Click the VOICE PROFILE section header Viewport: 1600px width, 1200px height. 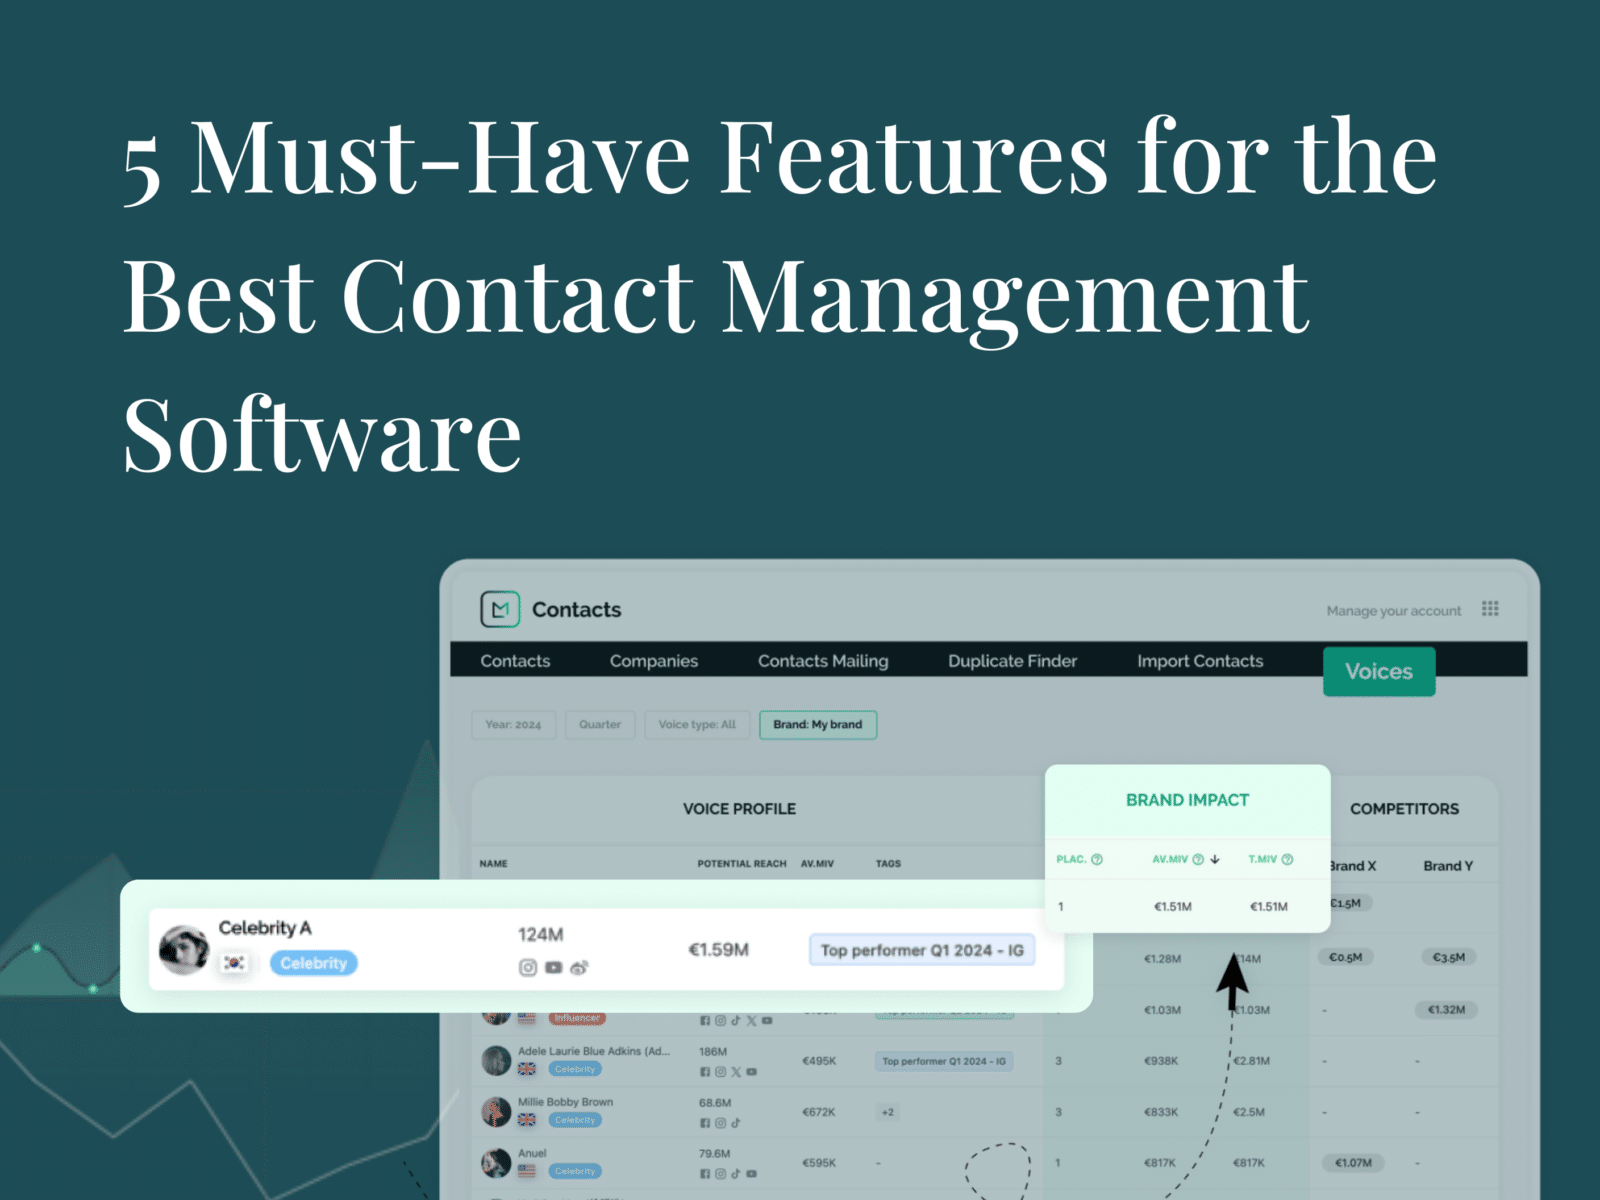click(739, 808)
